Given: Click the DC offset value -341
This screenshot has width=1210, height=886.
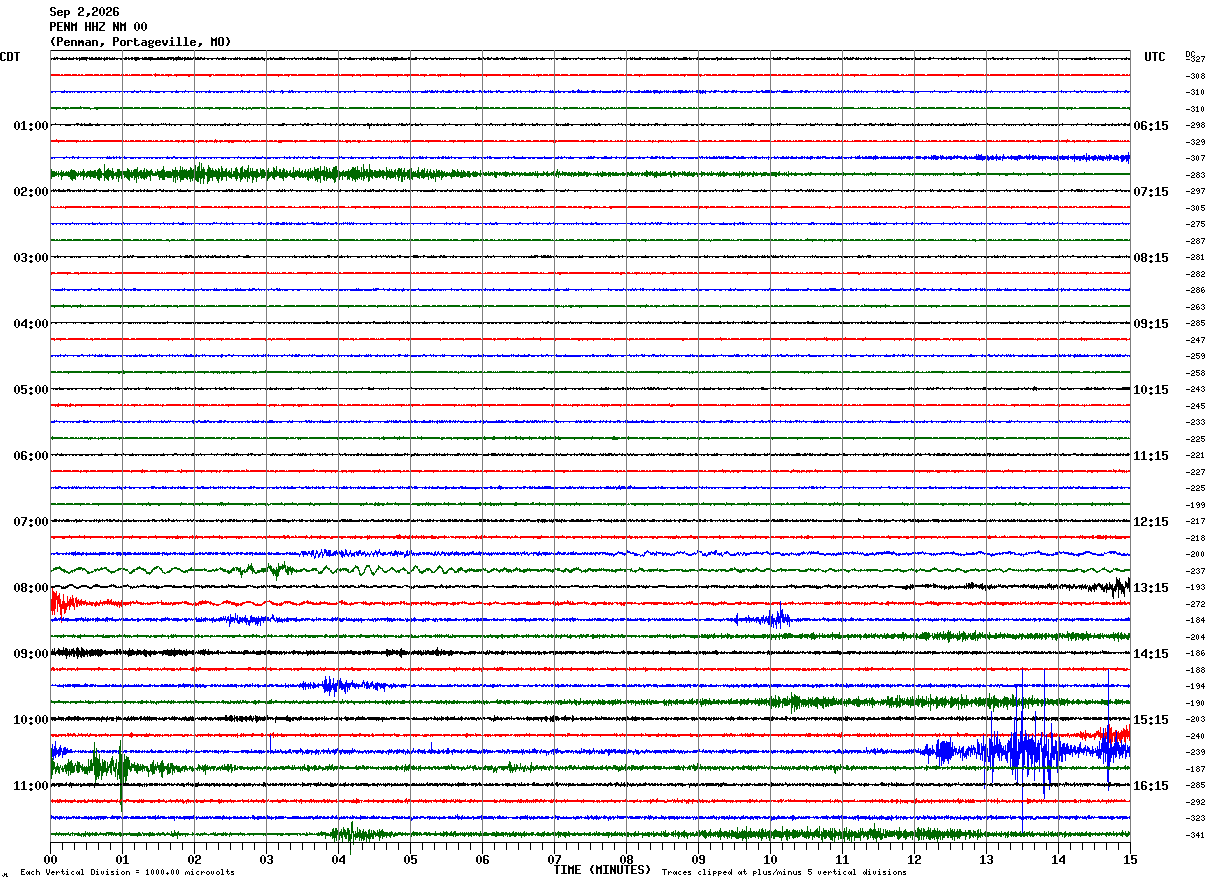Looking at the screenshot, I should pyautogui.click(x=1195, y=835).
